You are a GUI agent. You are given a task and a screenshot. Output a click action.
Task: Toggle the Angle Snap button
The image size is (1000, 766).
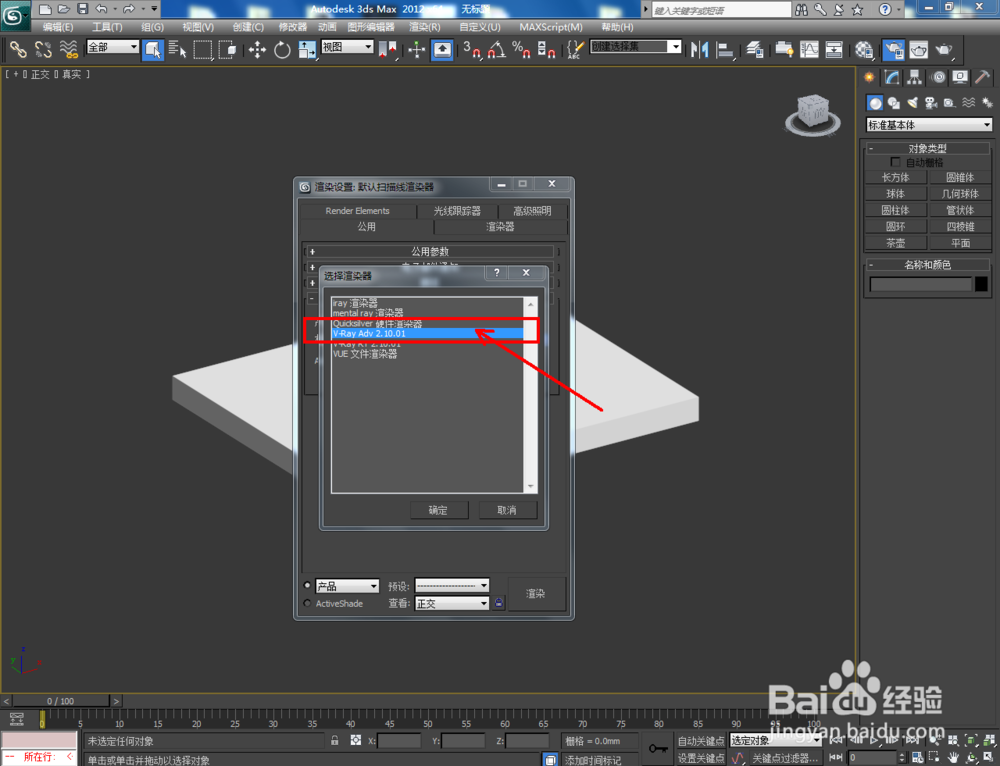[497, 49]
